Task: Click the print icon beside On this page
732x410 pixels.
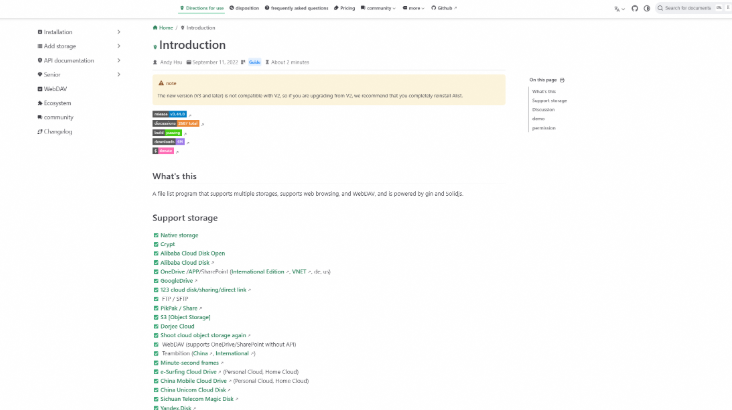Action: (562, 80)
